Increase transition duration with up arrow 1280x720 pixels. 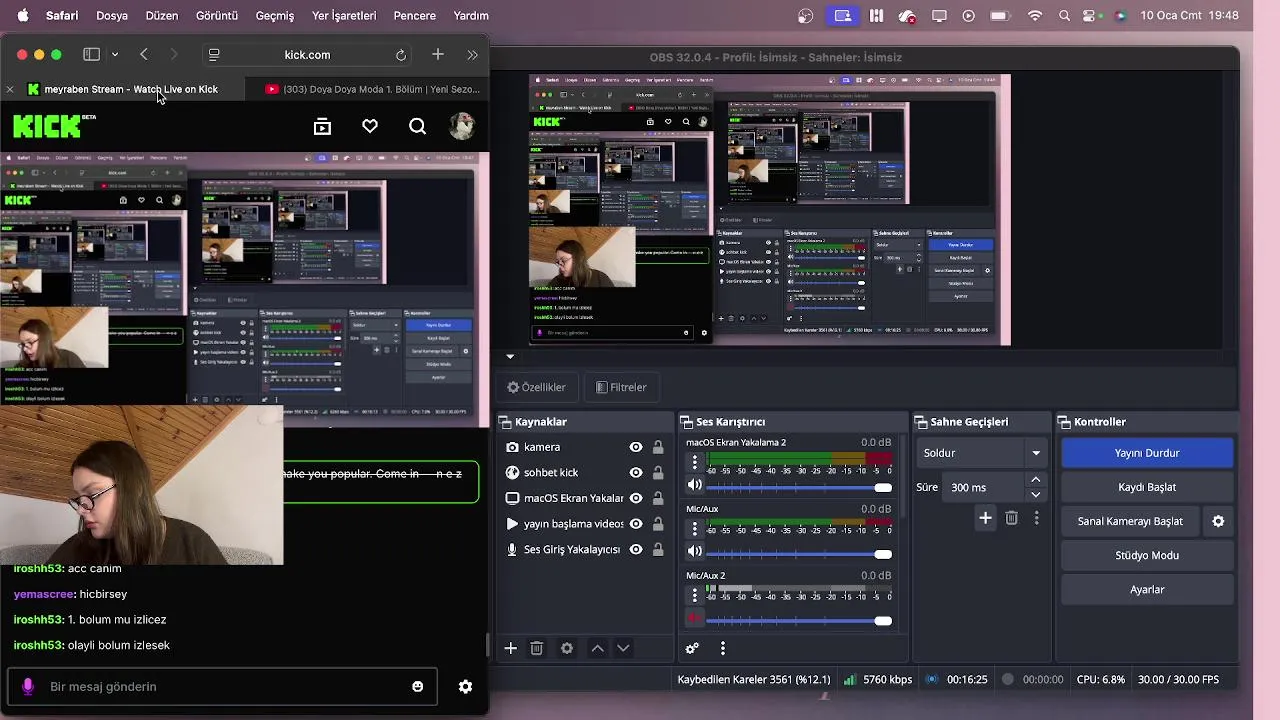tap(1036, 481)
